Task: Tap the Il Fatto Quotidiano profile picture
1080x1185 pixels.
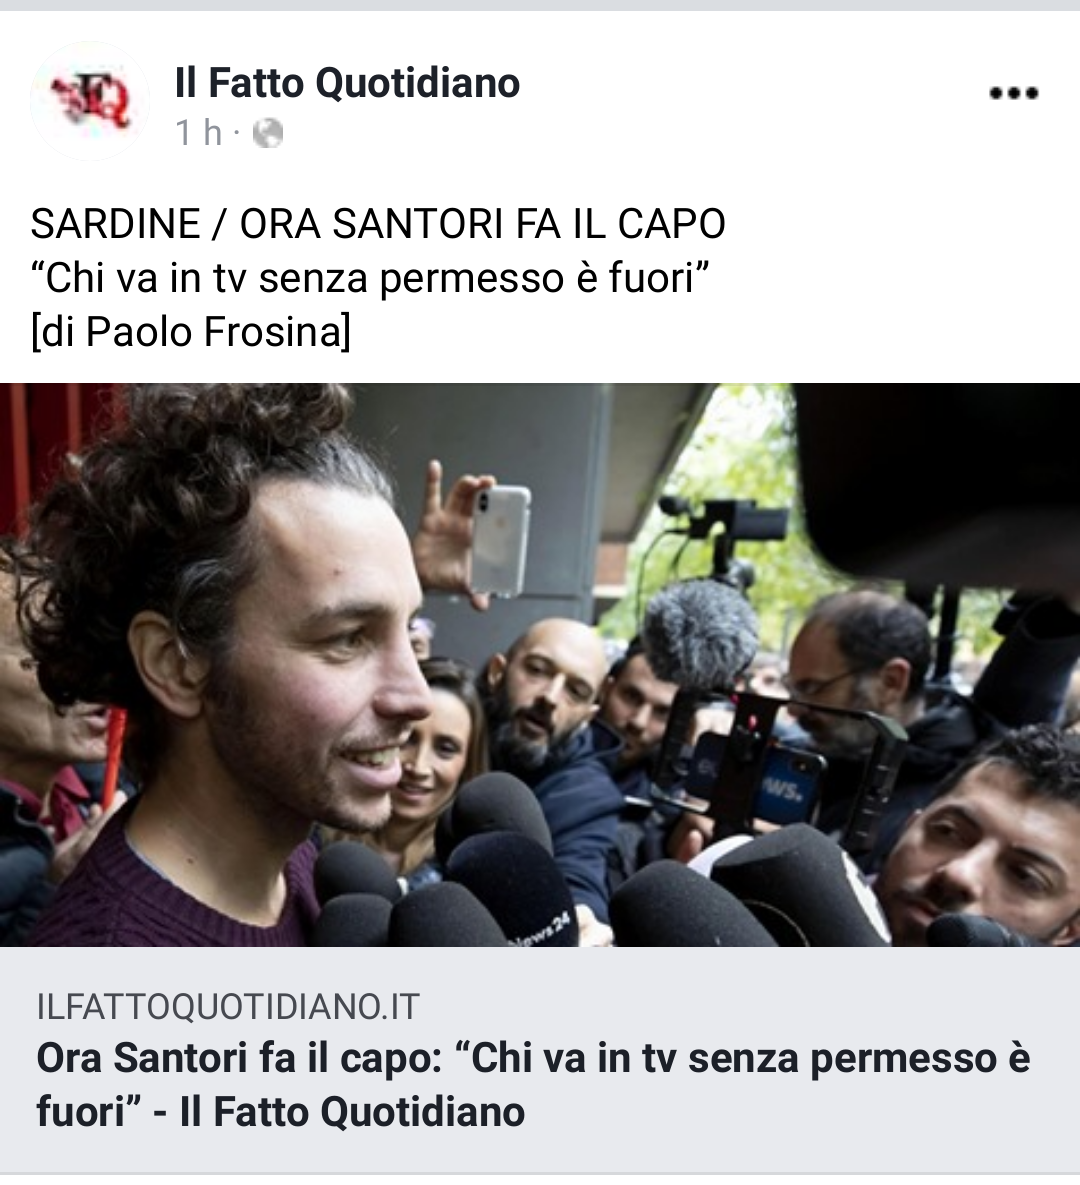Action: click(x=89, y=101)
